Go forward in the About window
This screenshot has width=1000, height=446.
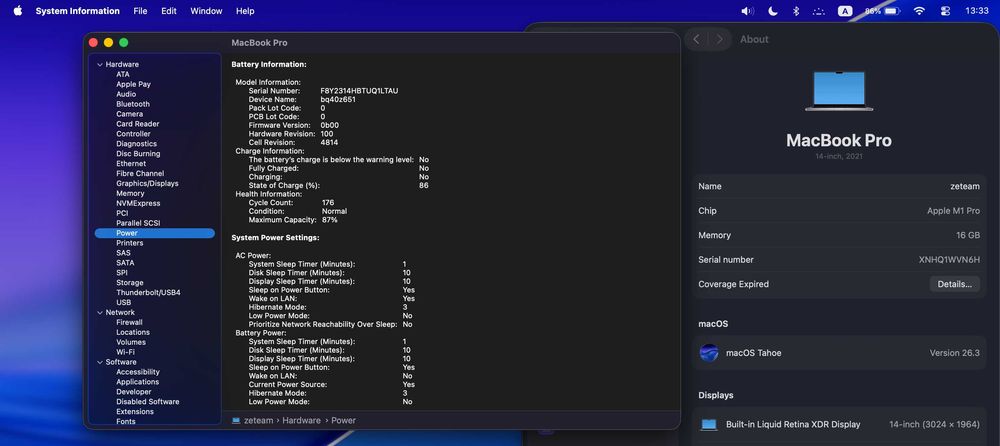(x=719, y=40)
